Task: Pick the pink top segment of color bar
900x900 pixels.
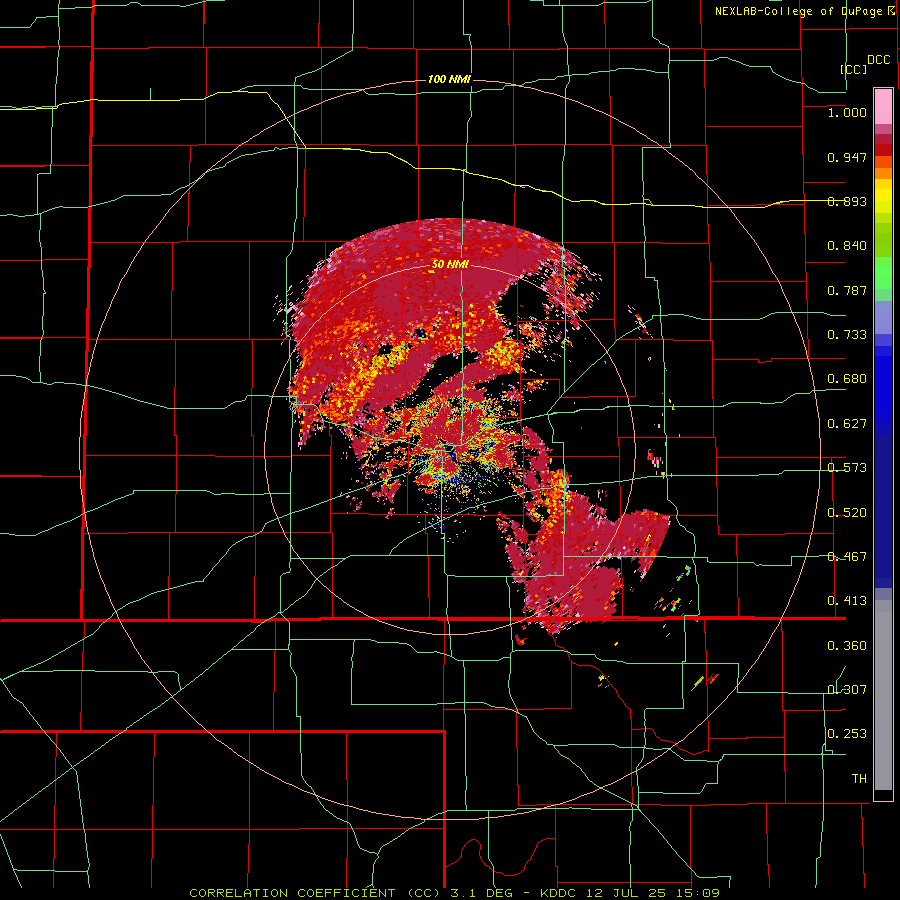Action: pos(883,107)
